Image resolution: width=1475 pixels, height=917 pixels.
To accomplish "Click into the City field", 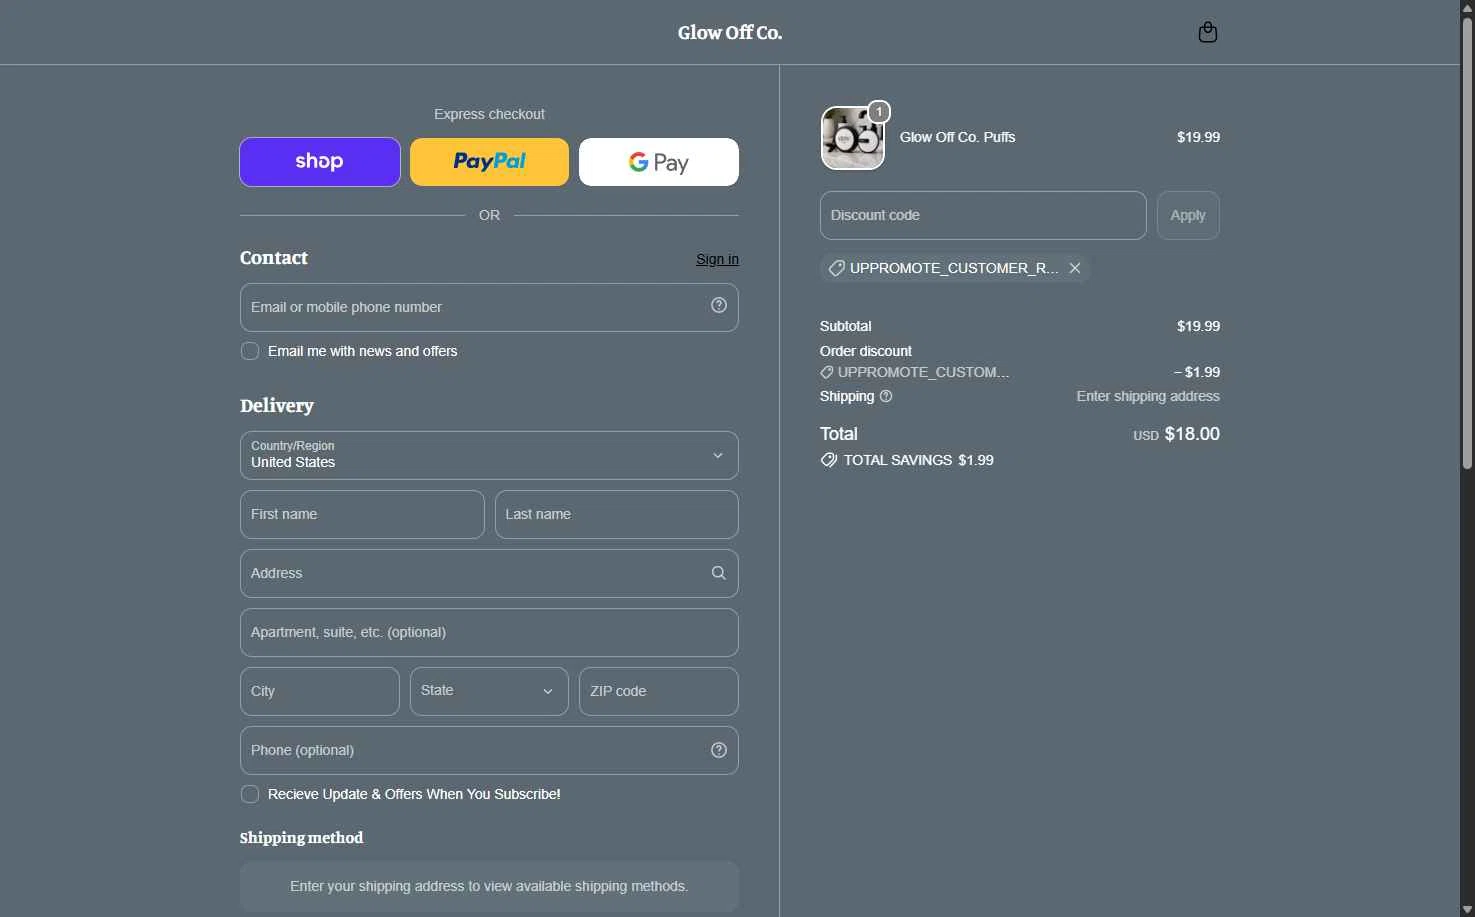I will tap(320, 691).
